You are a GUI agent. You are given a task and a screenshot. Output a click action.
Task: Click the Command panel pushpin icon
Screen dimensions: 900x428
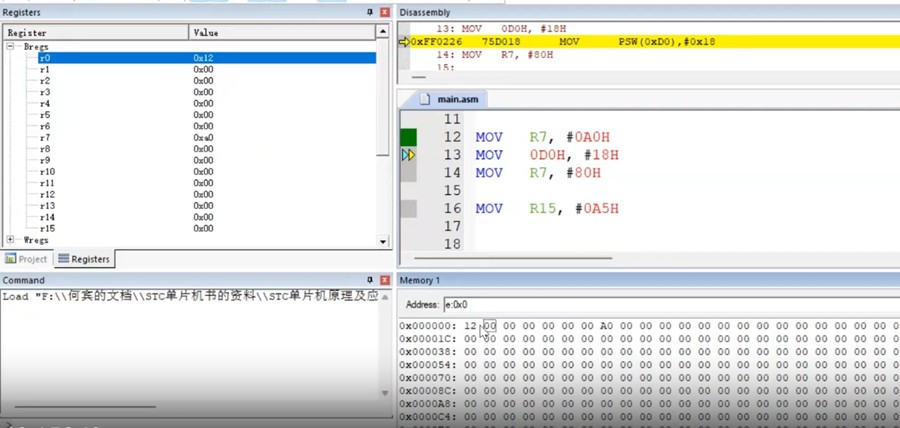pos(370,279)
